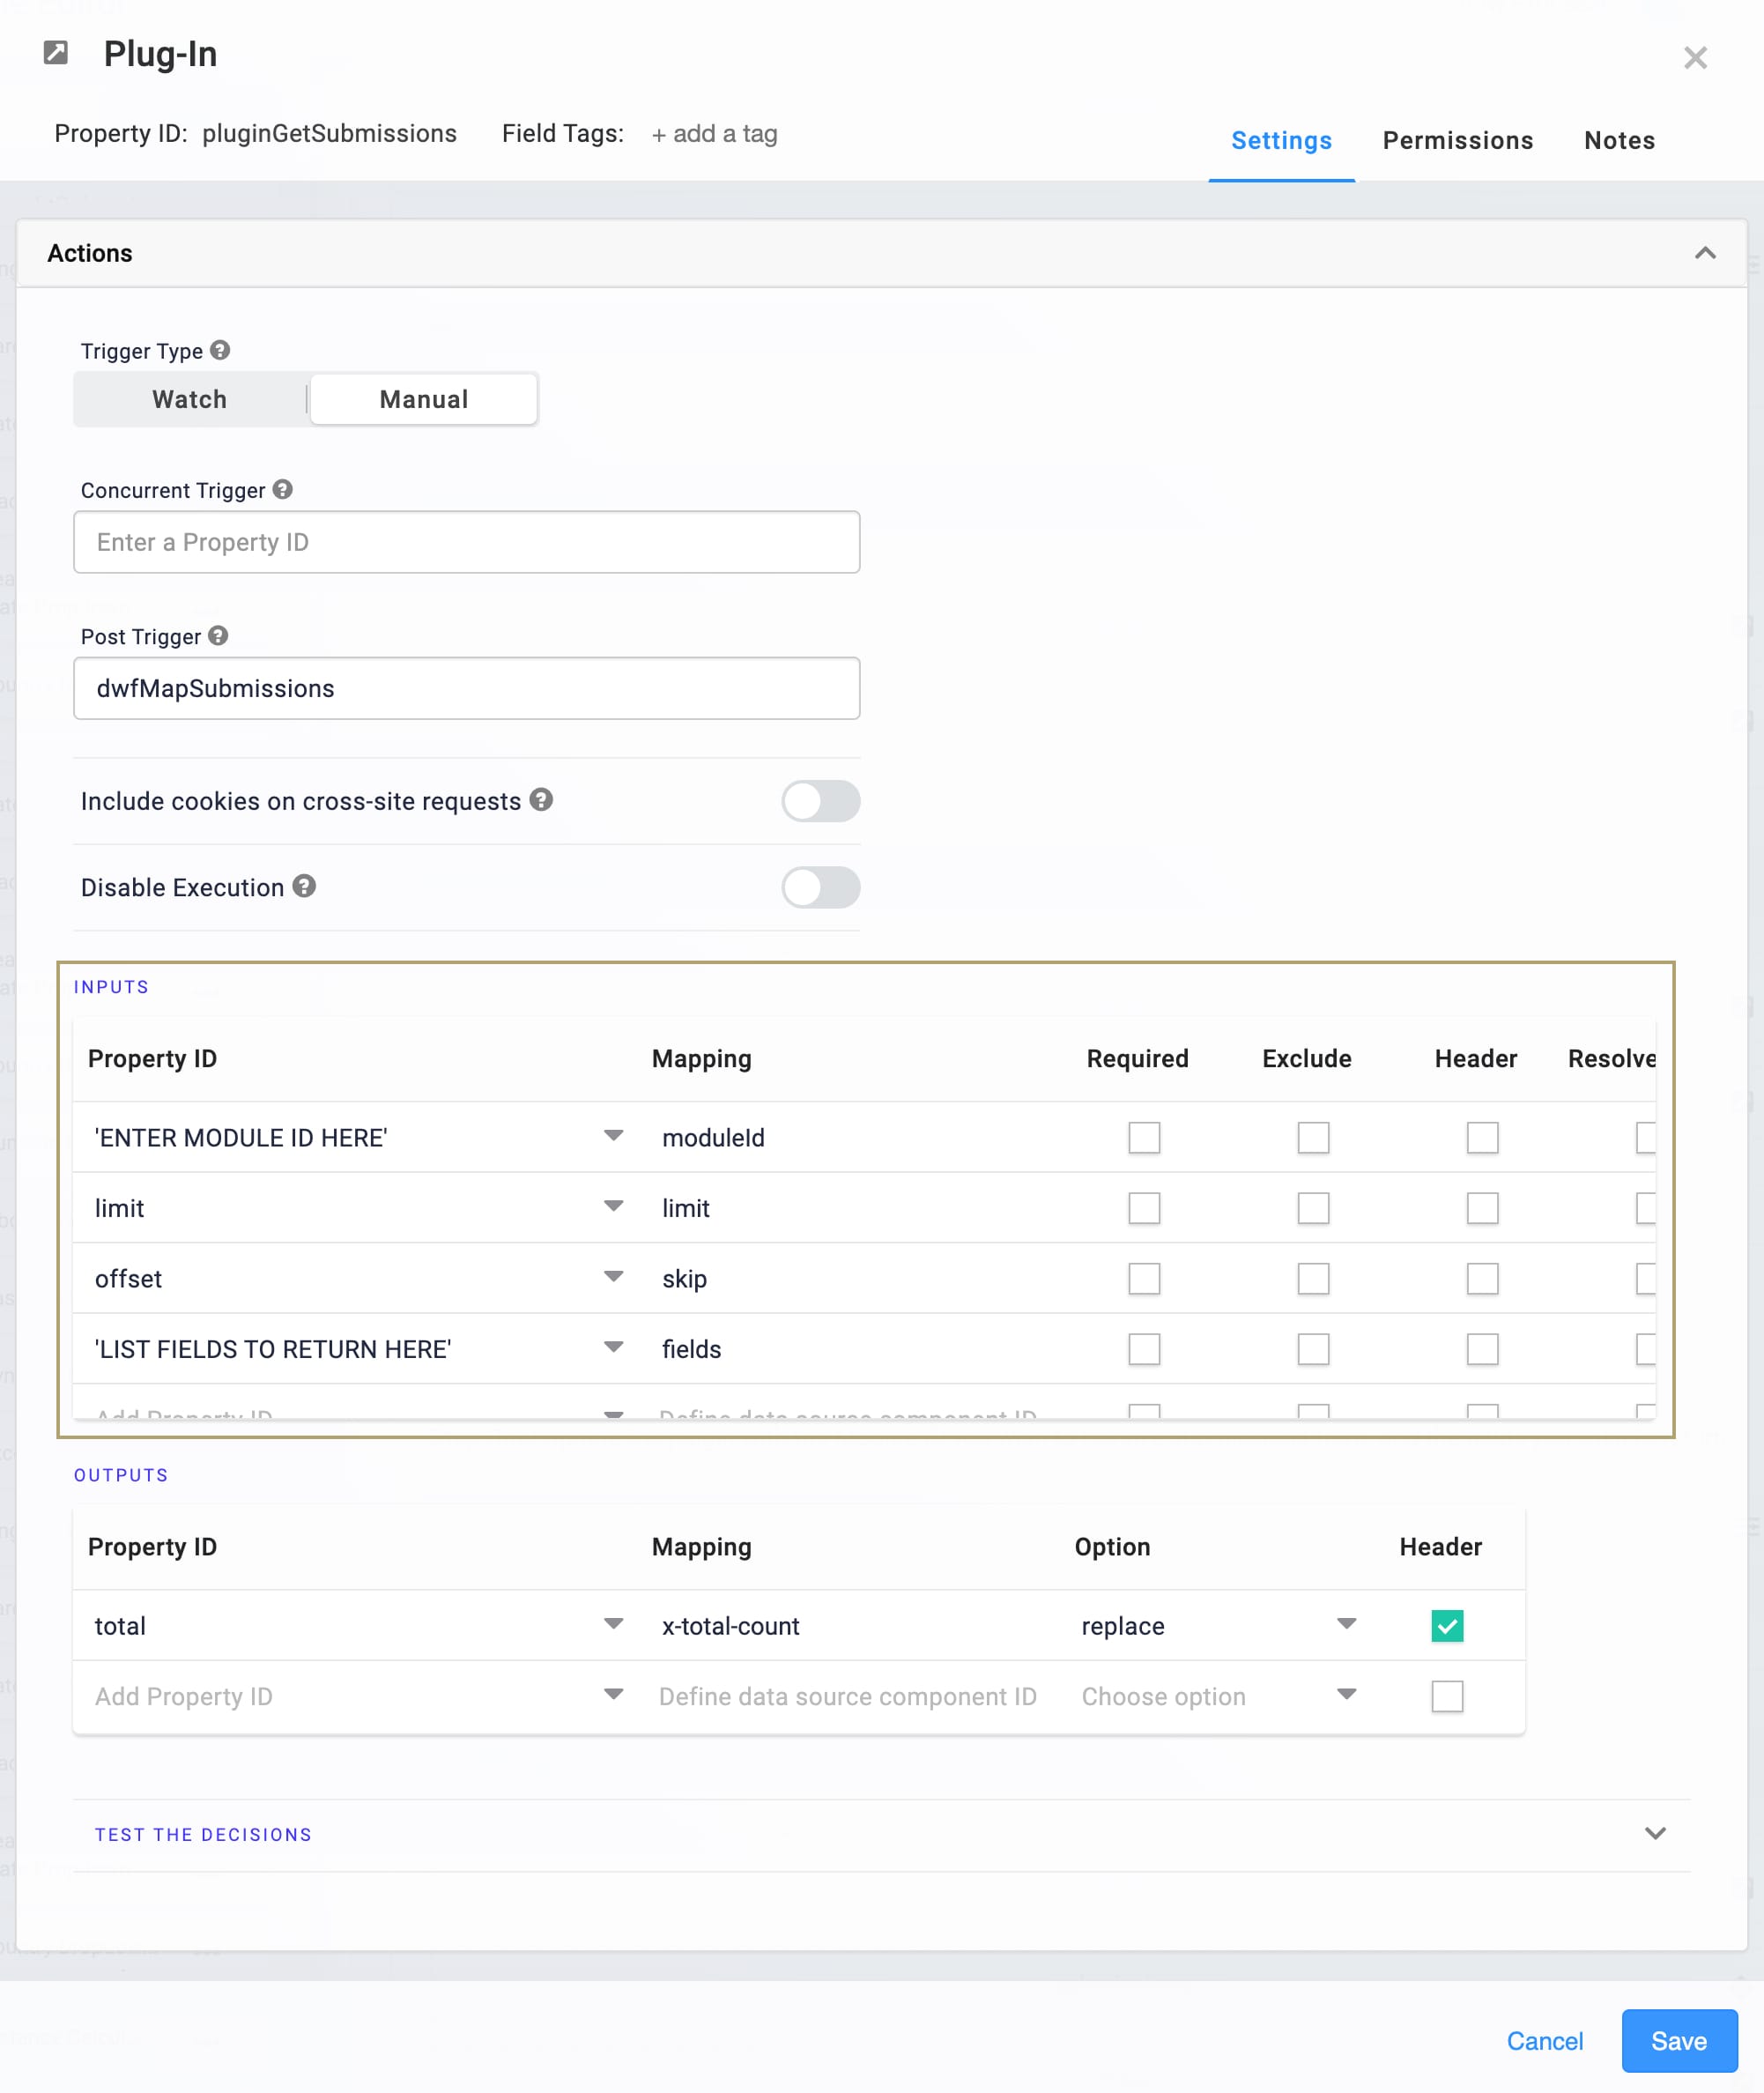Show help for Disable Execution

pos(304,886)
